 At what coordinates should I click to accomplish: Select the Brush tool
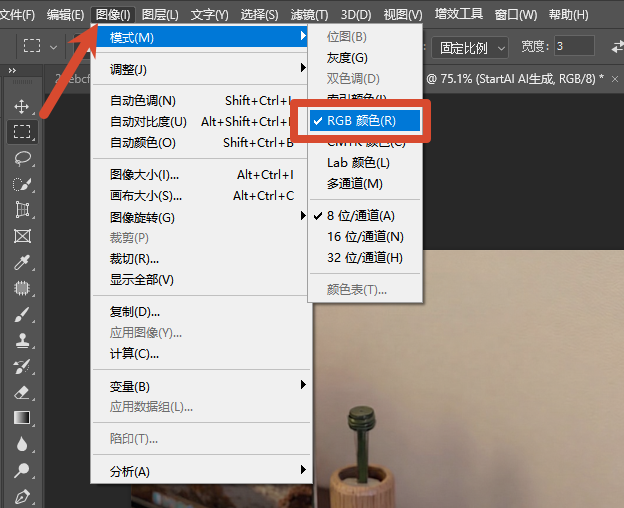(x=21, y=314)
